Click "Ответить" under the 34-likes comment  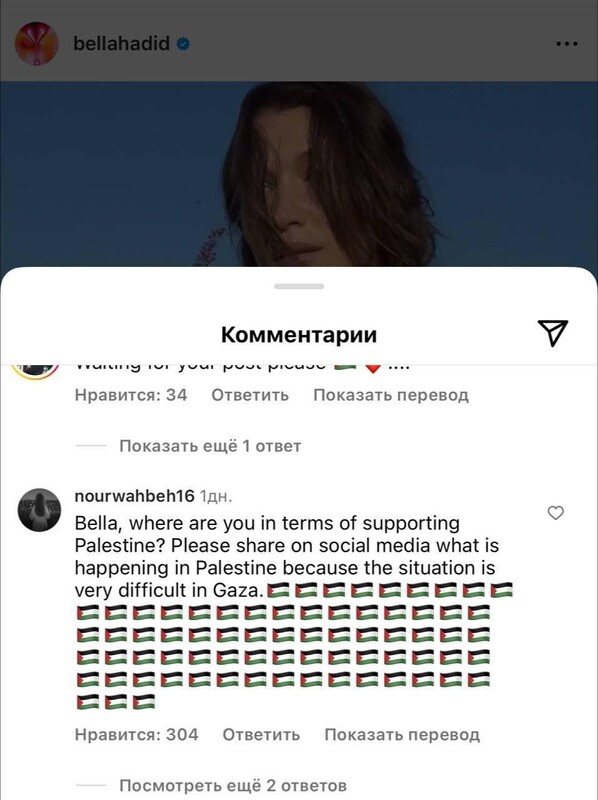click(250, 395)
